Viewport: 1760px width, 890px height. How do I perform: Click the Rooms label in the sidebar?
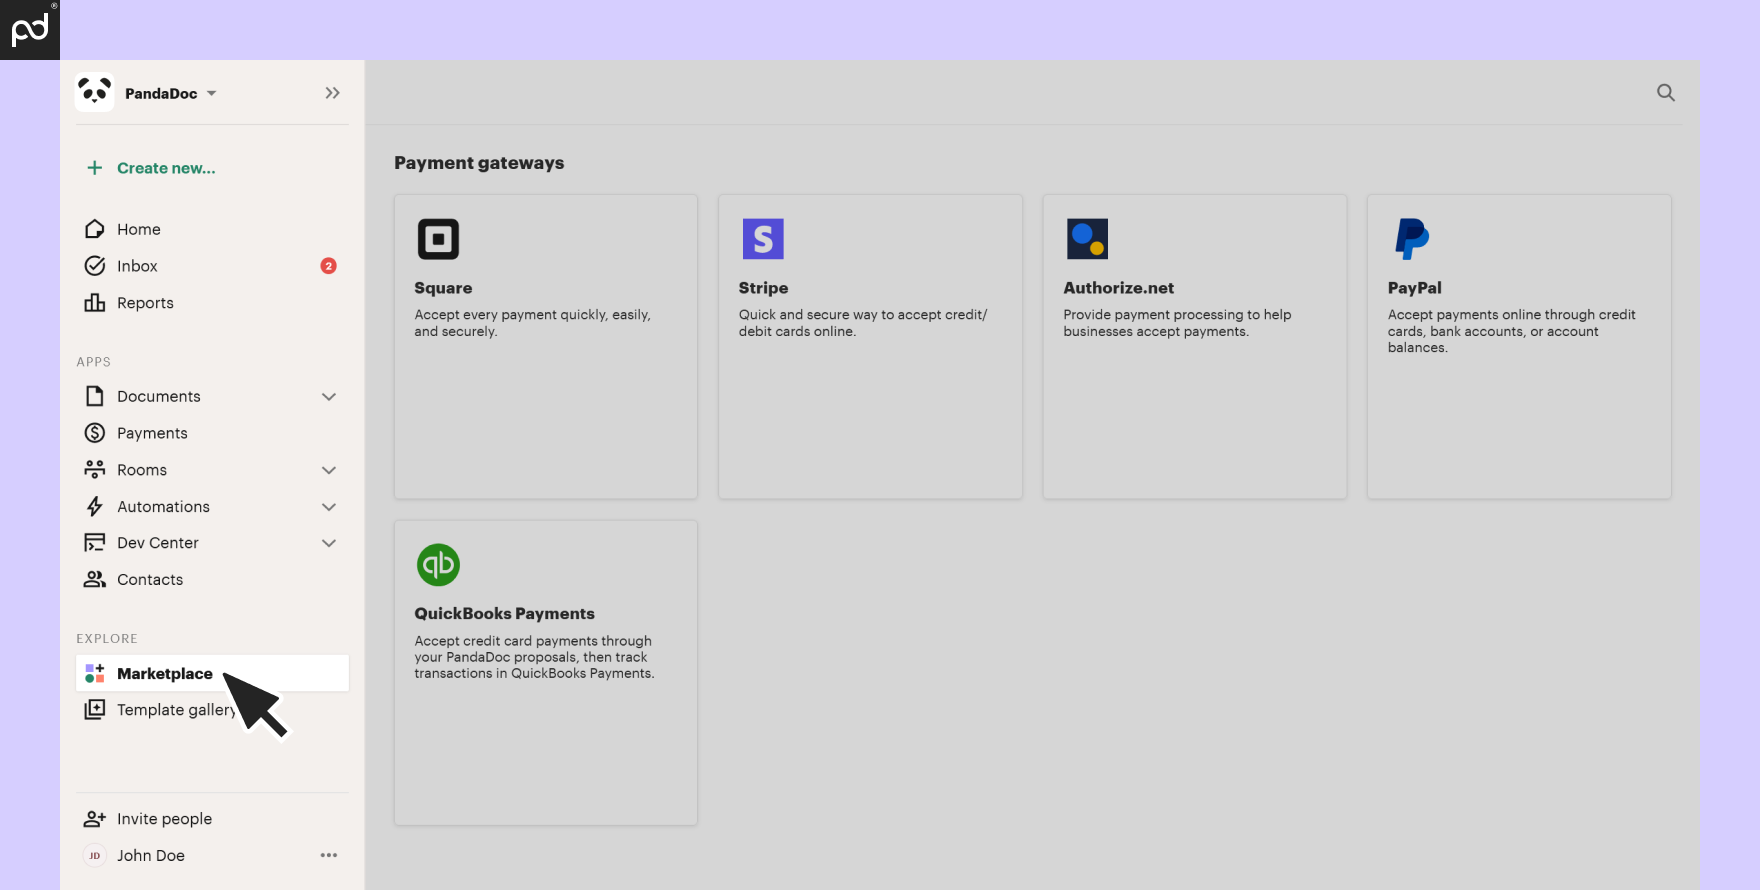click(x=142, y=470)
